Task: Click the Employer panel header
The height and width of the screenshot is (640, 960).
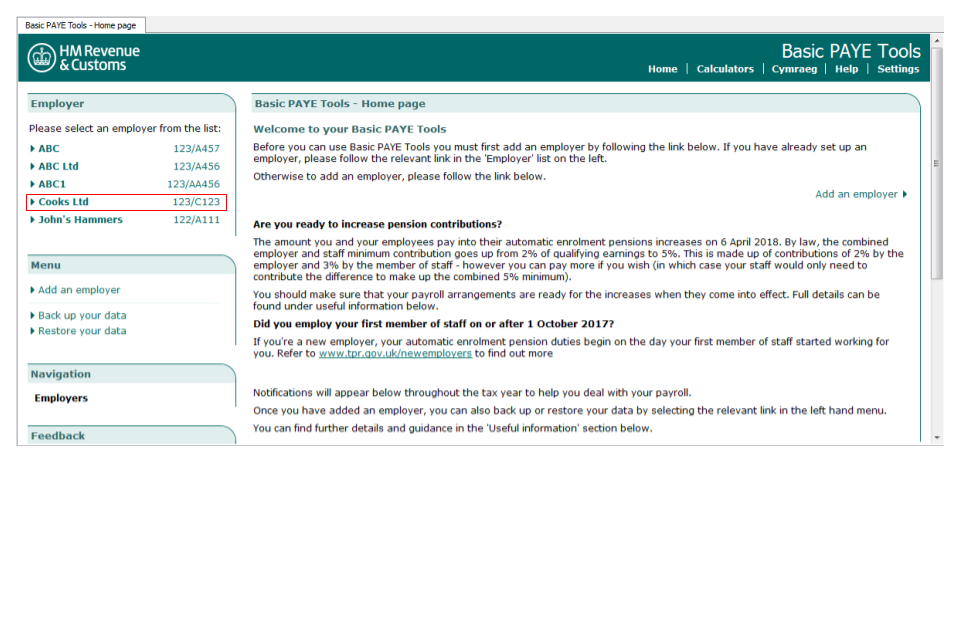Action: 131,104
